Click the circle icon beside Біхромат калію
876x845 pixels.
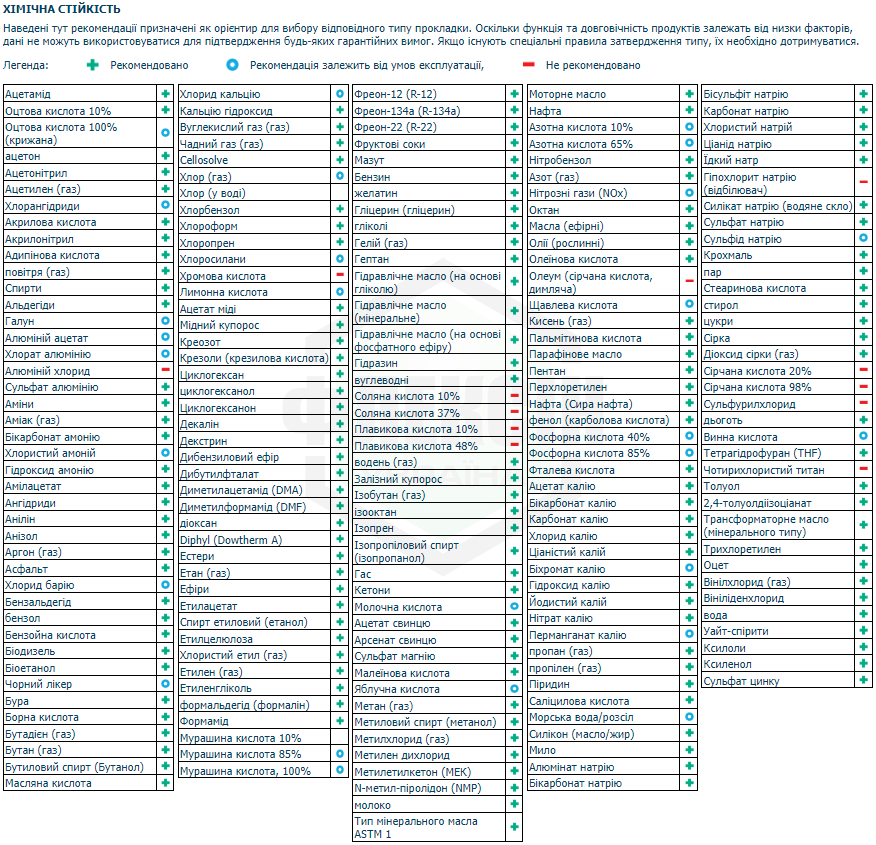(x=689, y=568)
